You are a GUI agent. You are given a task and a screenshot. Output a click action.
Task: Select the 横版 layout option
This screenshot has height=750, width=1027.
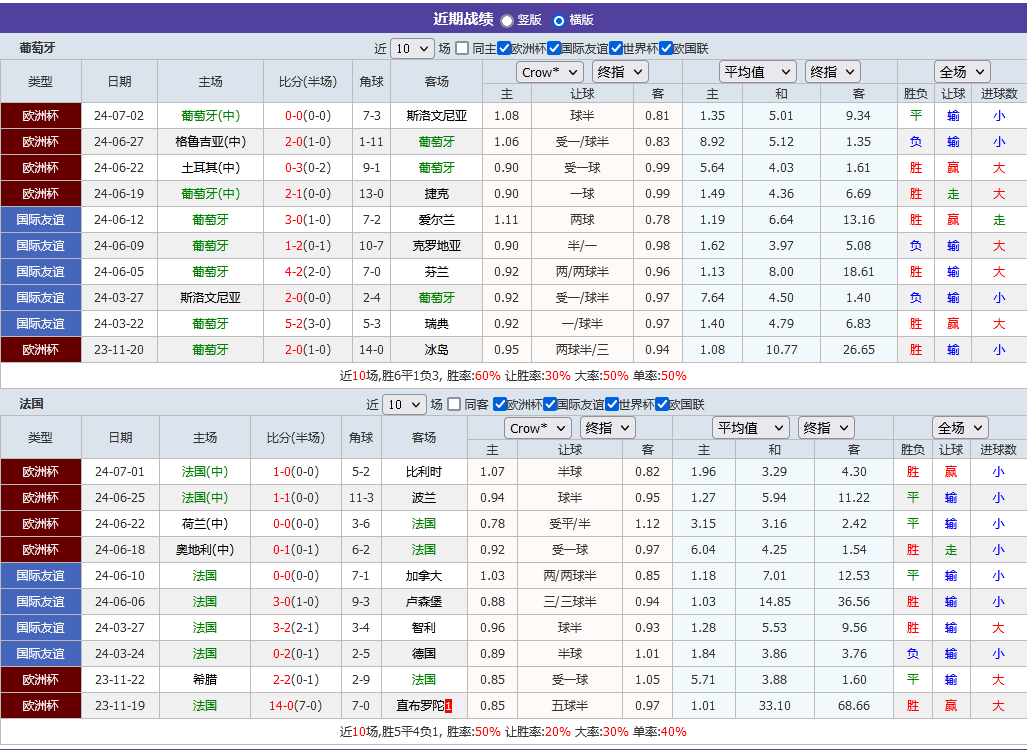coord(559,19)
